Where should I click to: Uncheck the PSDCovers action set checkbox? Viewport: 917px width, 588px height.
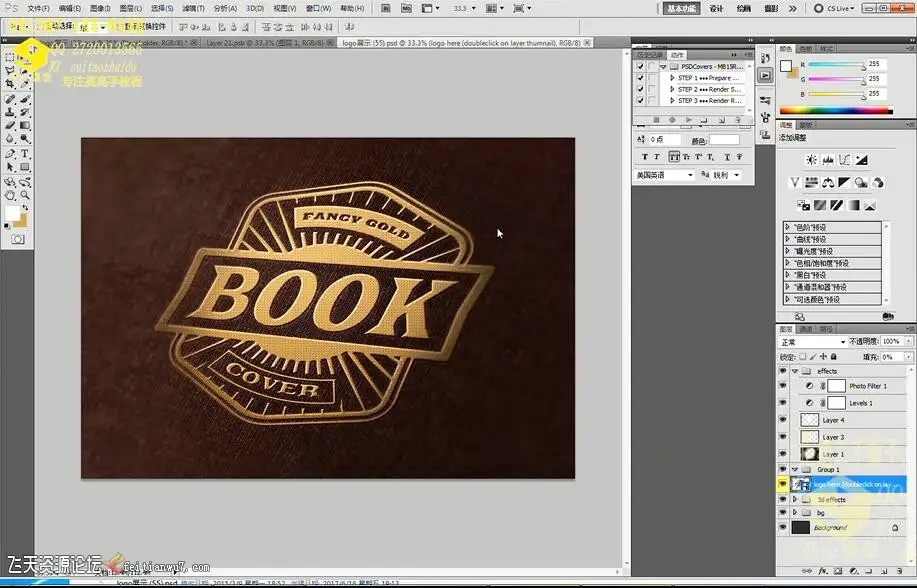(x=640, y=67)
